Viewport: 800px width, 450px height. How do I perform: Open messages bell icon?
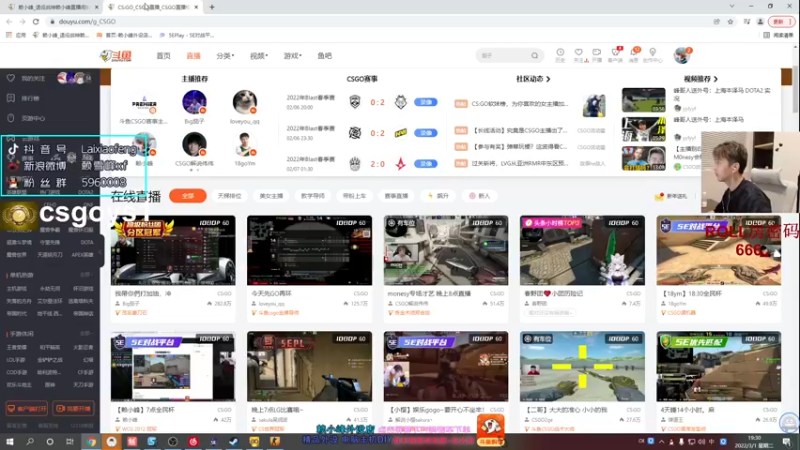[x=634, y=55]
